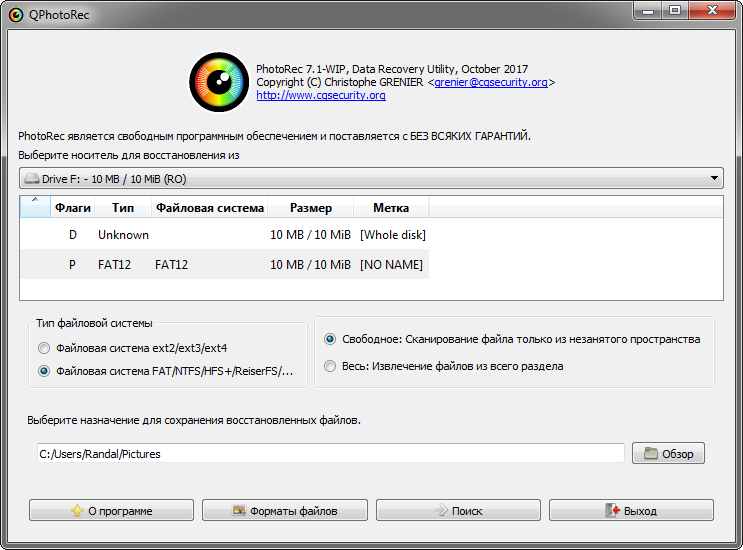Click the picture icon on Форматы файлов
Image resolution: width=743 pixels, height=550 pixels.
click(239, 510)
